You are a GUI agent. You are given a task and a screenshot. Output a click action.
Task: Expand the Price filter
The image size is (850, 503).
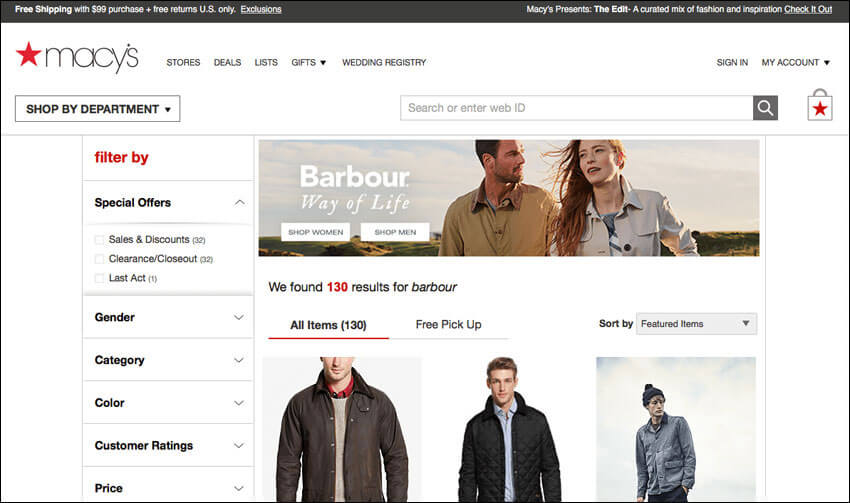click(169, 488)
